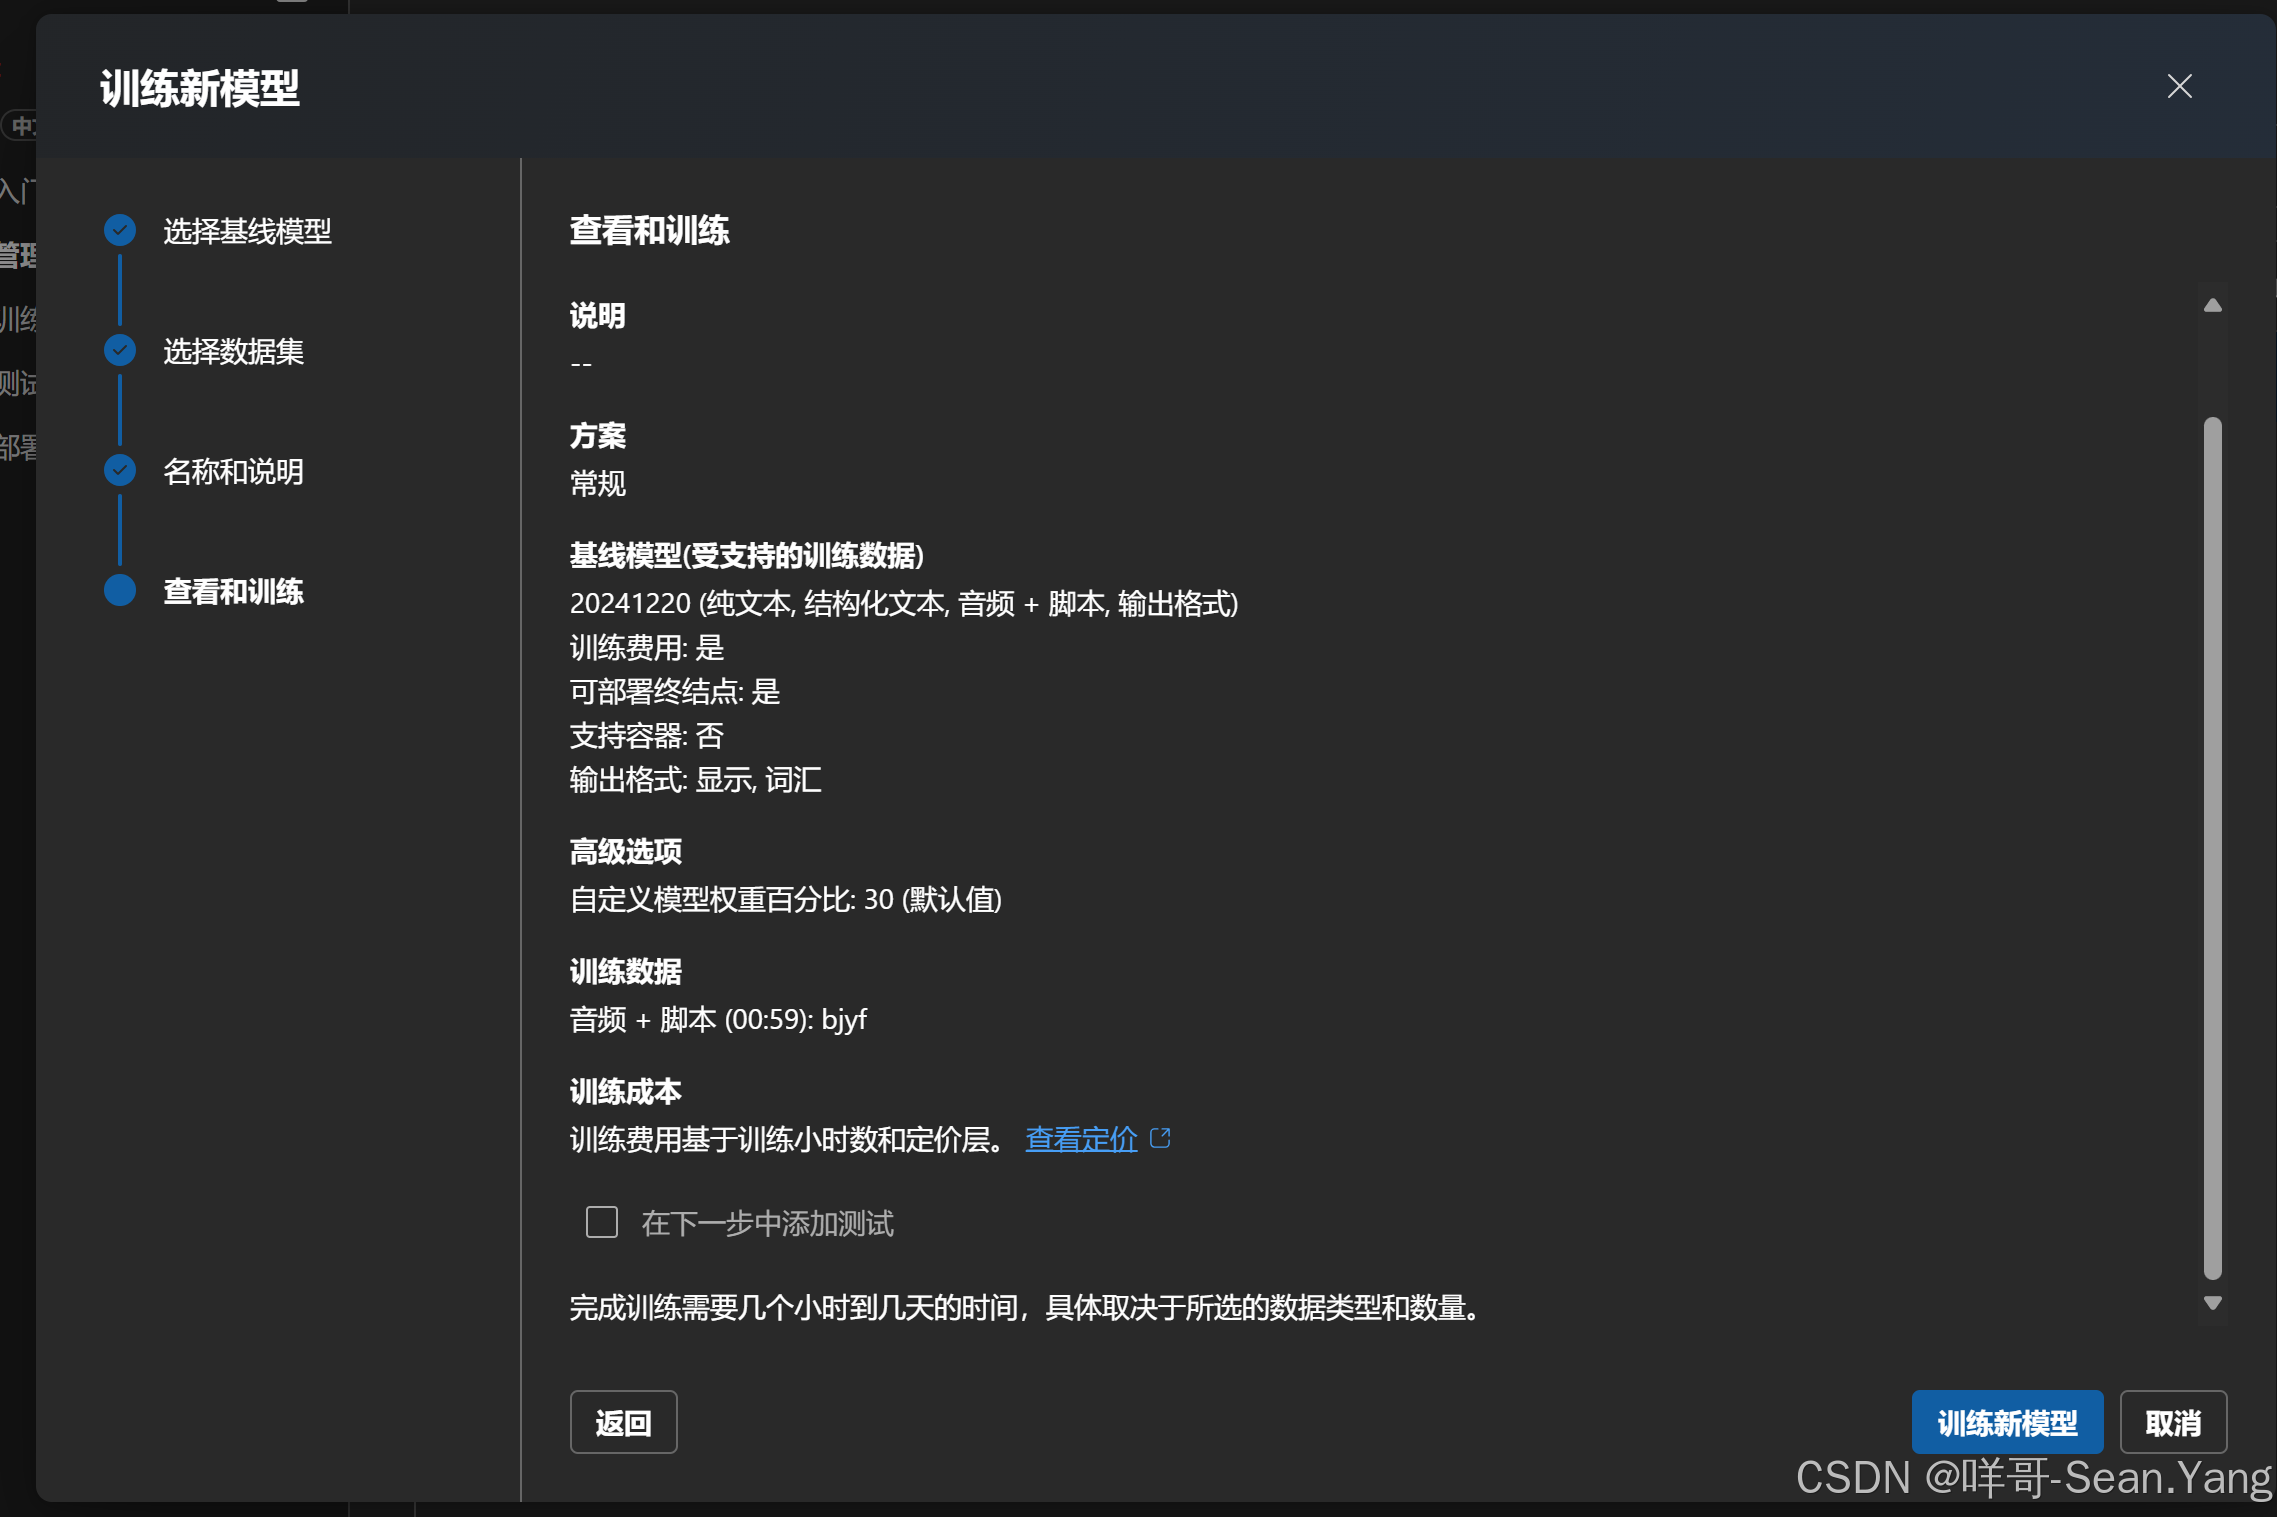Click the 返回 button

[623, 1421]
